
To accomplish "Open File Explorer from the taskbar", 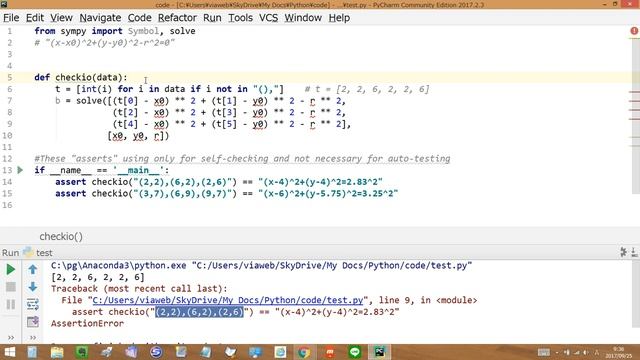I will tap(57, 352).
